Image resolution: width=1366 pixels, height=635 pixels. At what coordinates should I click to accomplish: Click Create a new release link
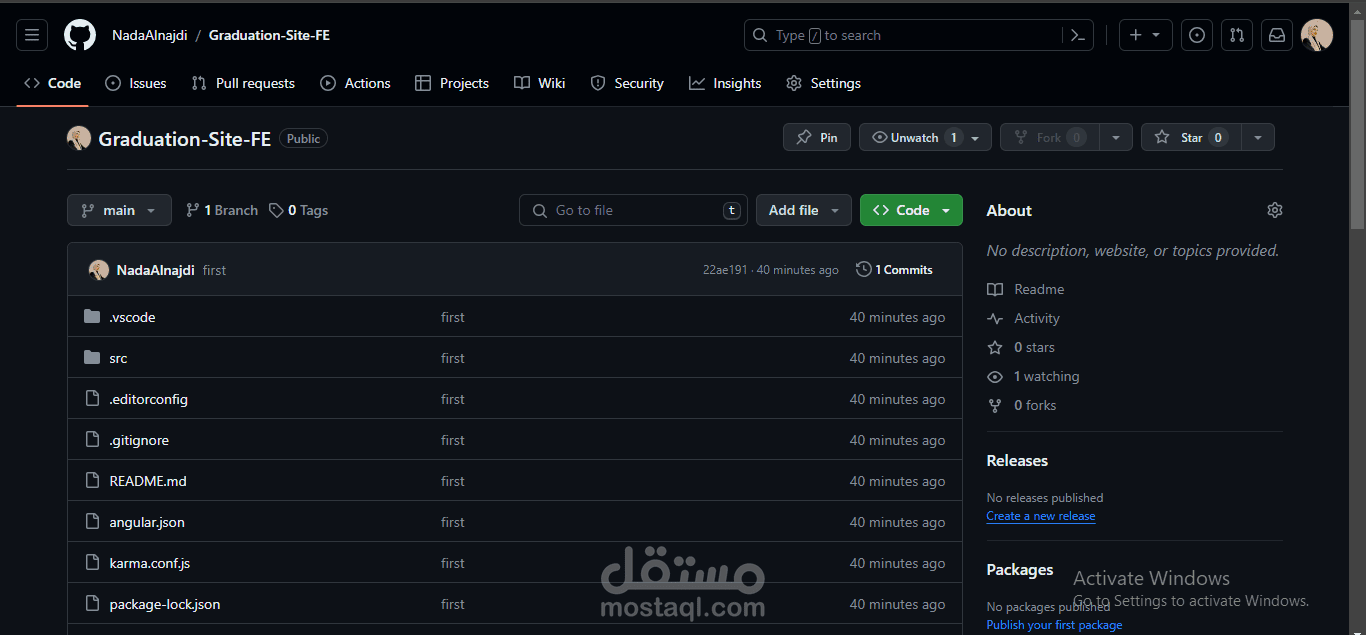(x=1041, y=516)
